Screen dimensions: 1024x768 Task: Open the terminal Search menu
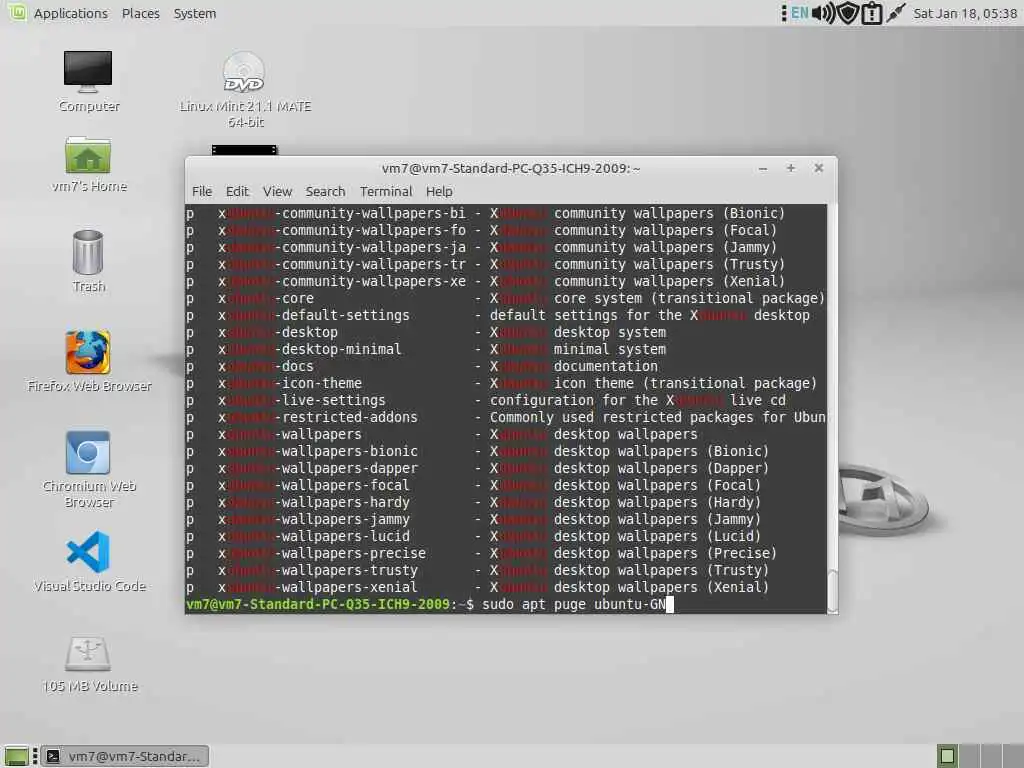325,191
